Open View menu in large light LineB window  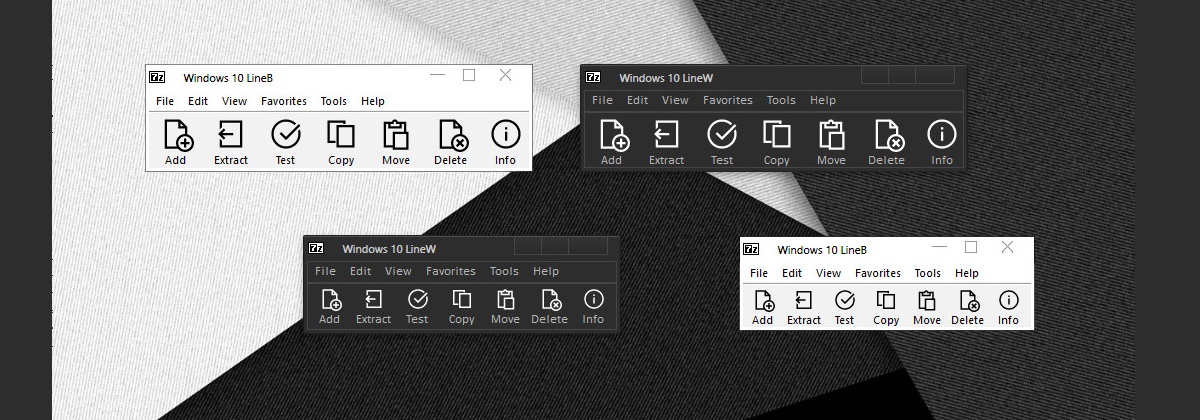[235, 101]
